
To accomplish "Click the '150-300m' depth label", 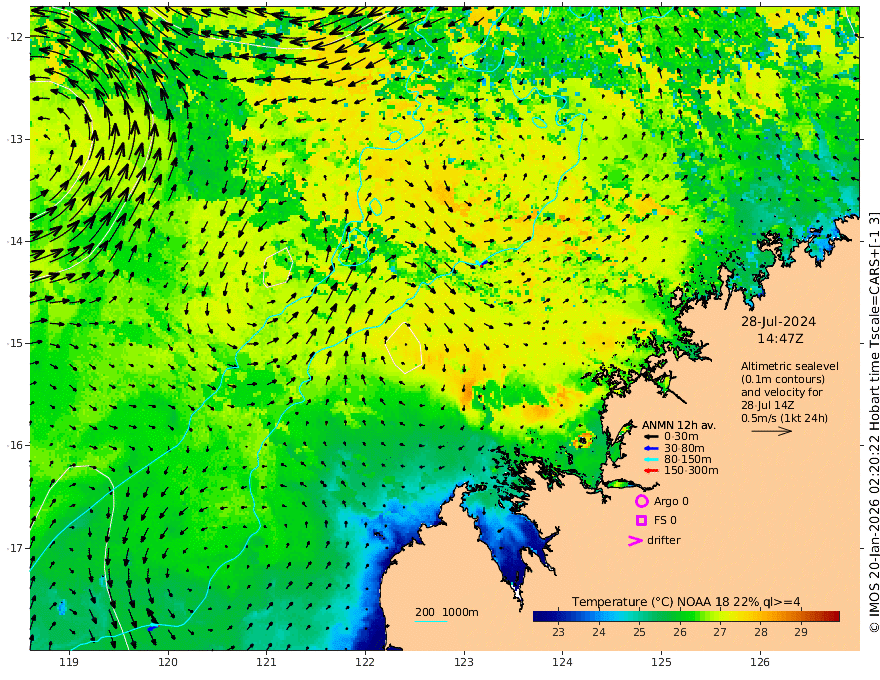I will point(691,471).
